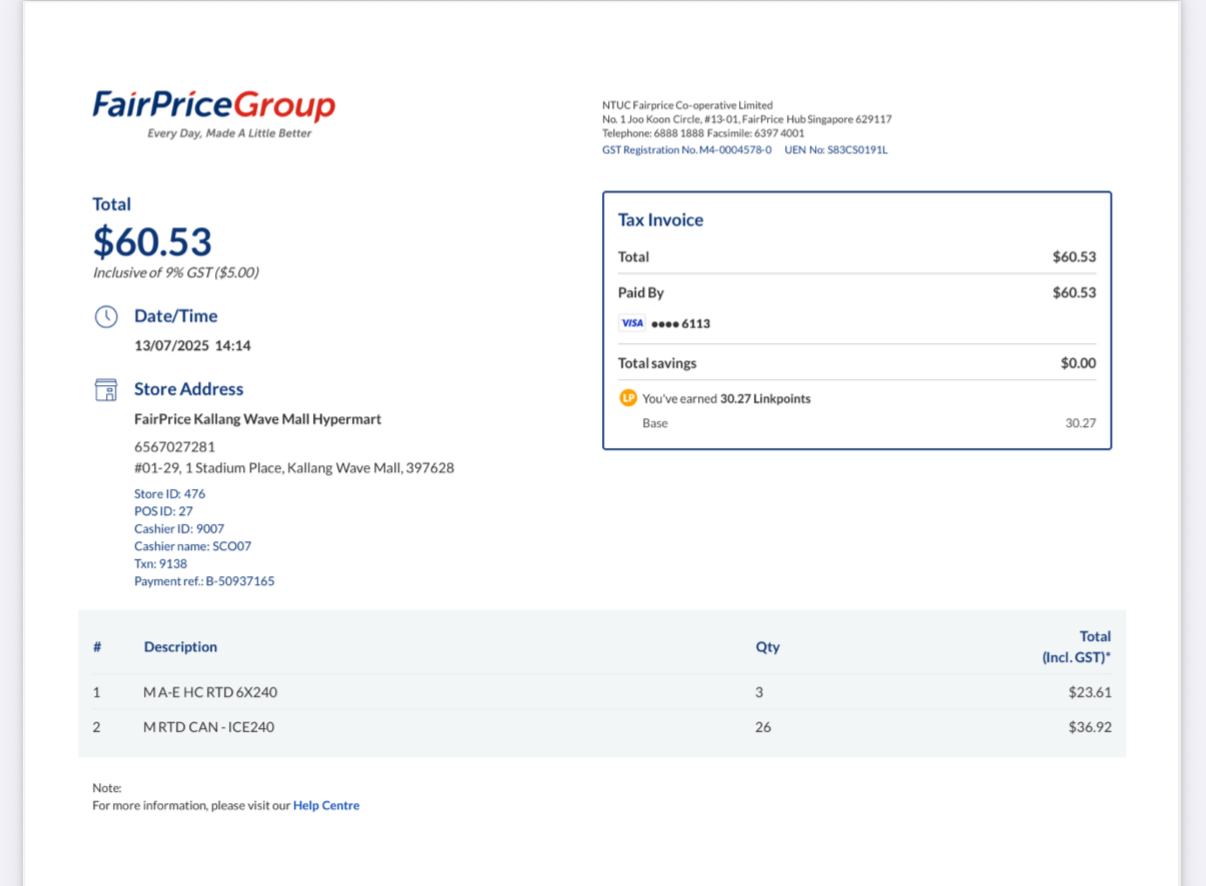Click the Telephone: 6888 1888 line
This screenshot has height=886, width=1206.
pyautogui.click(x=703, y=133)
